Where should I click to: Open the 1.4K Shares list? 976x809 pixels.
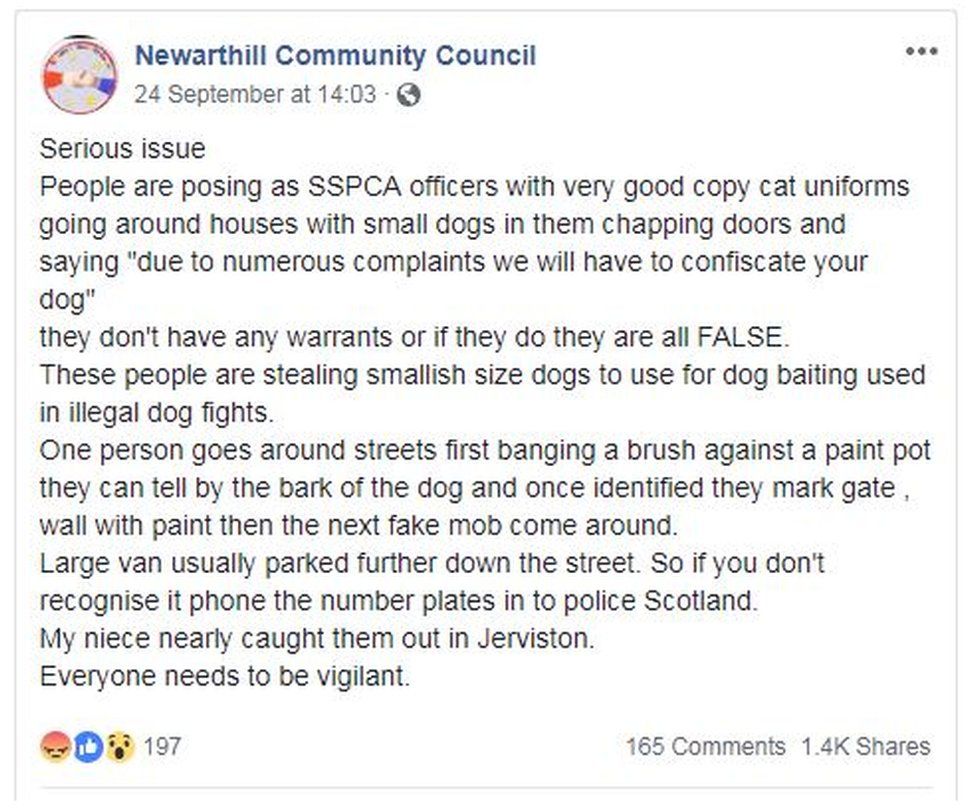click(862, 746)
